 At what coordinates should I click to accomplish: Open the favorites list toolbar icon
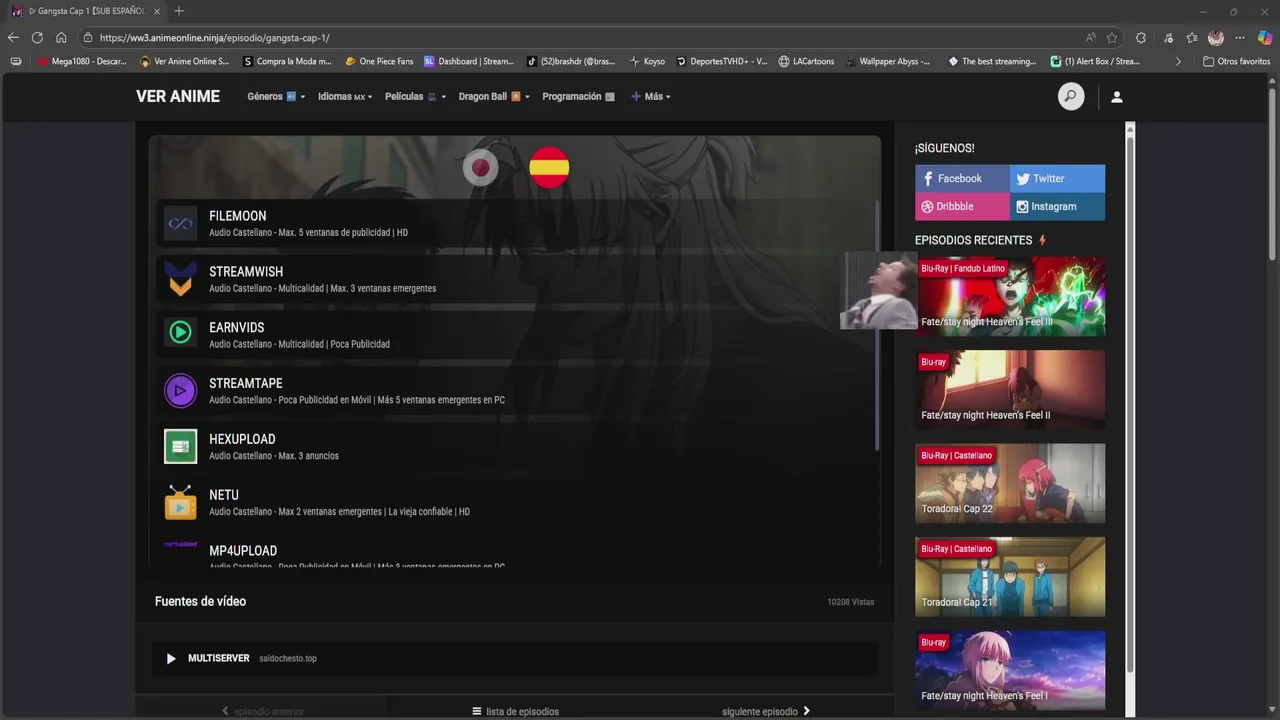[x=1192, y=37]
